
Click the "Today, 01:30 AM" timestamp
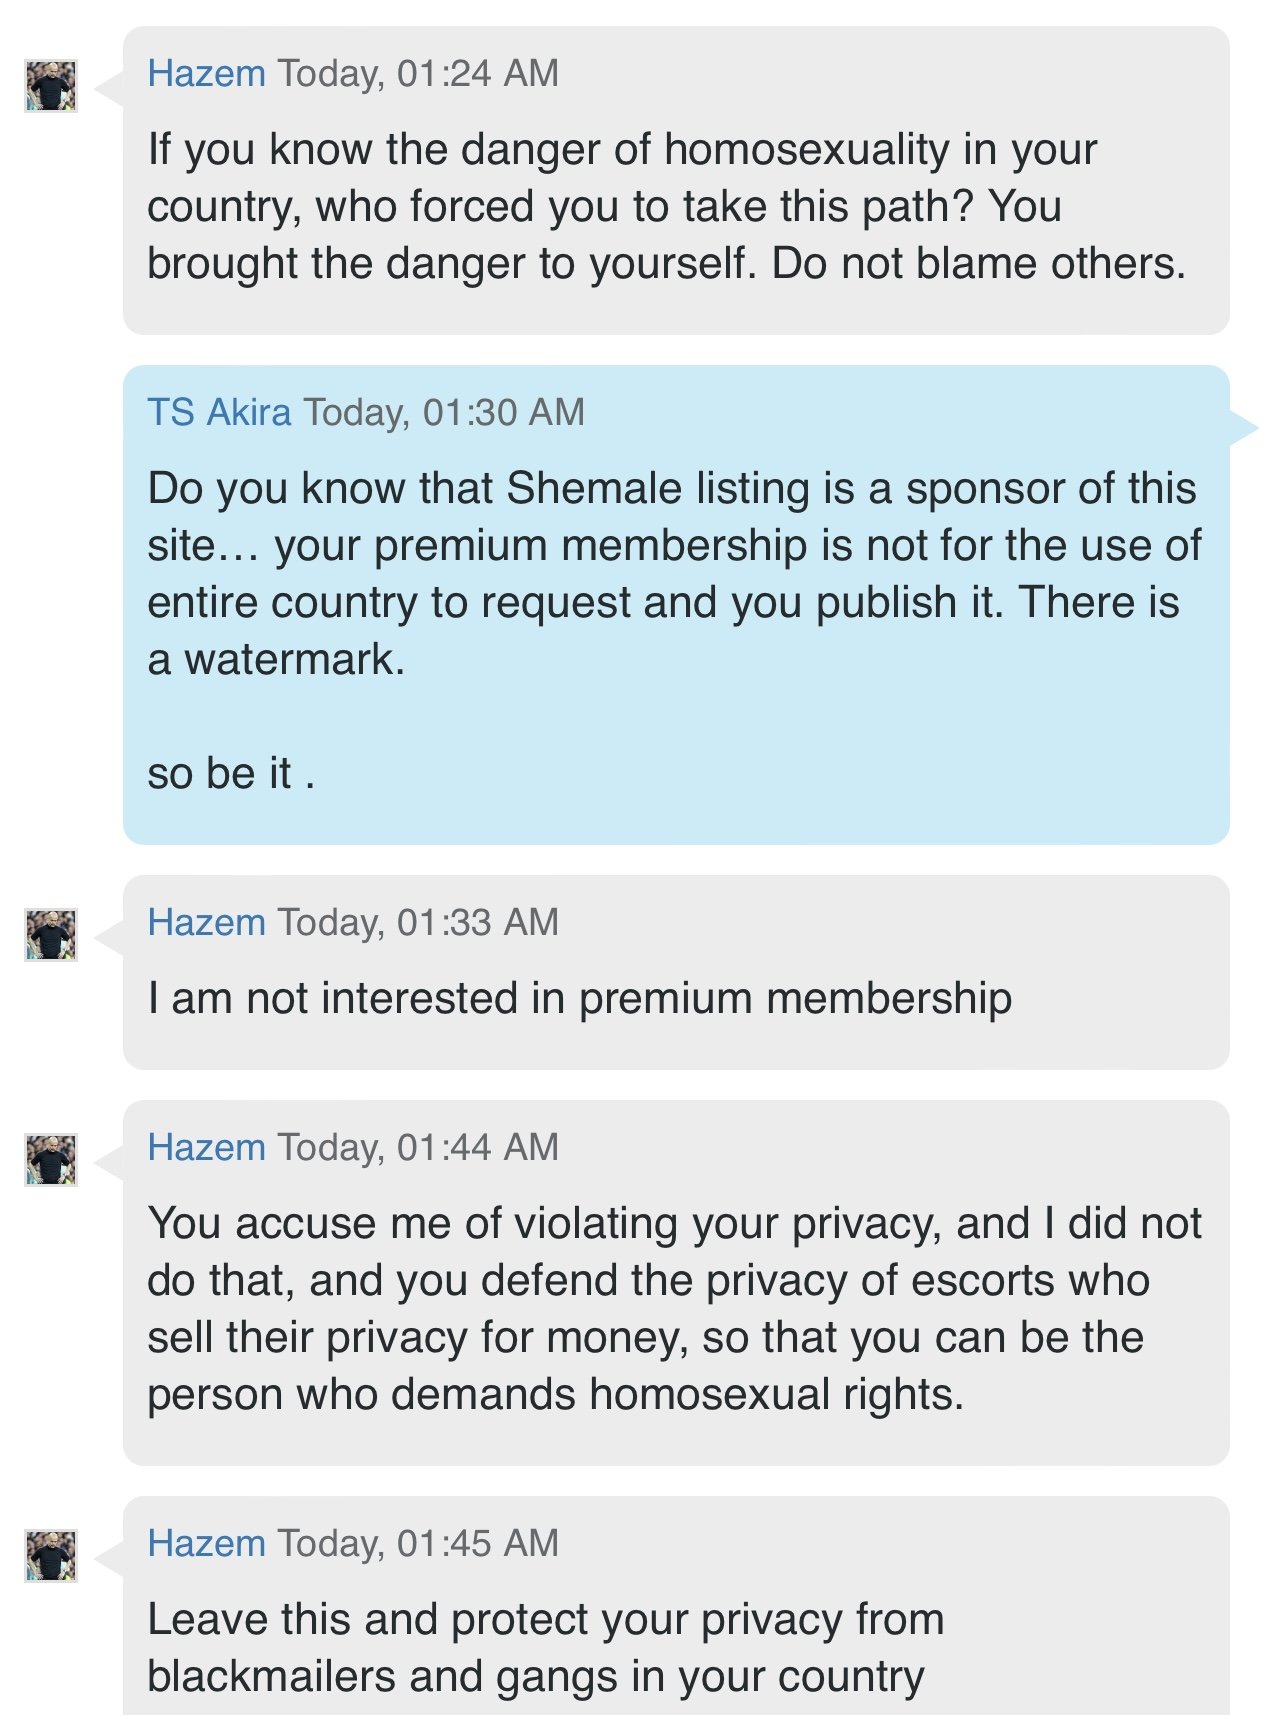[444, 412]
